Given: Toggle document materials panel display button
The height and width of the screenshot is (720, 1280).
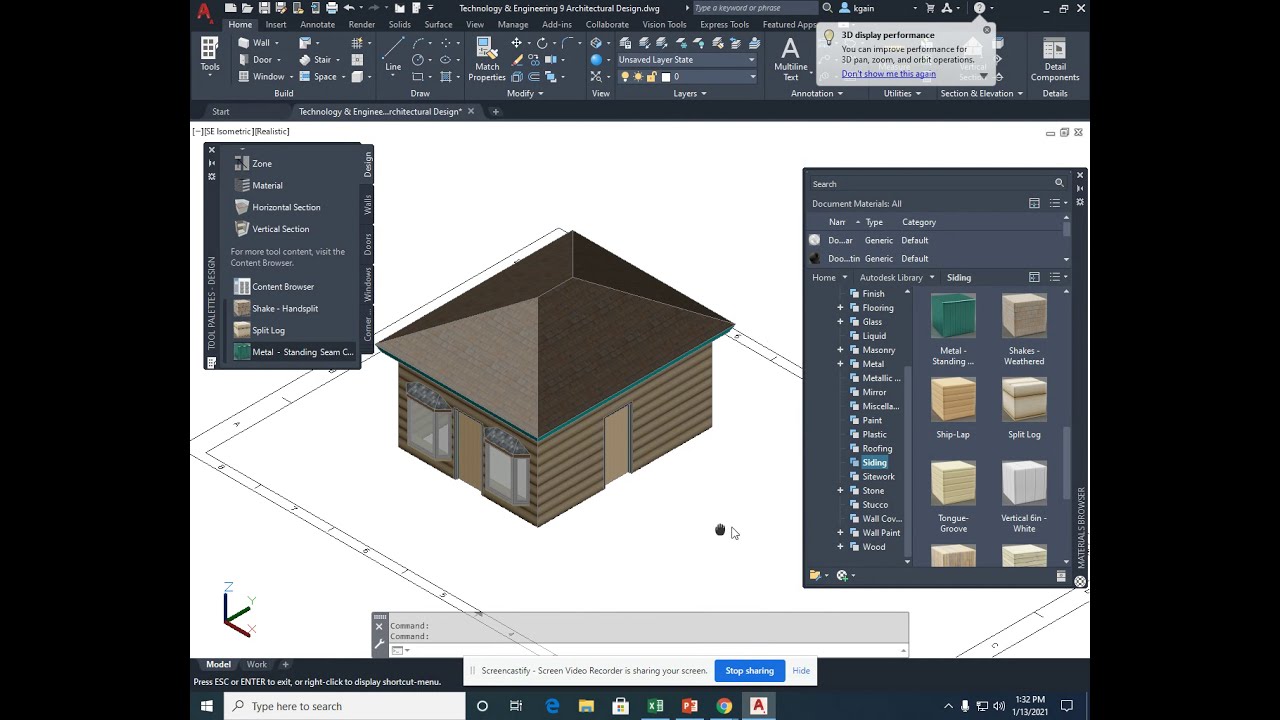Looking at the screenshot, I should (1034, 203).
